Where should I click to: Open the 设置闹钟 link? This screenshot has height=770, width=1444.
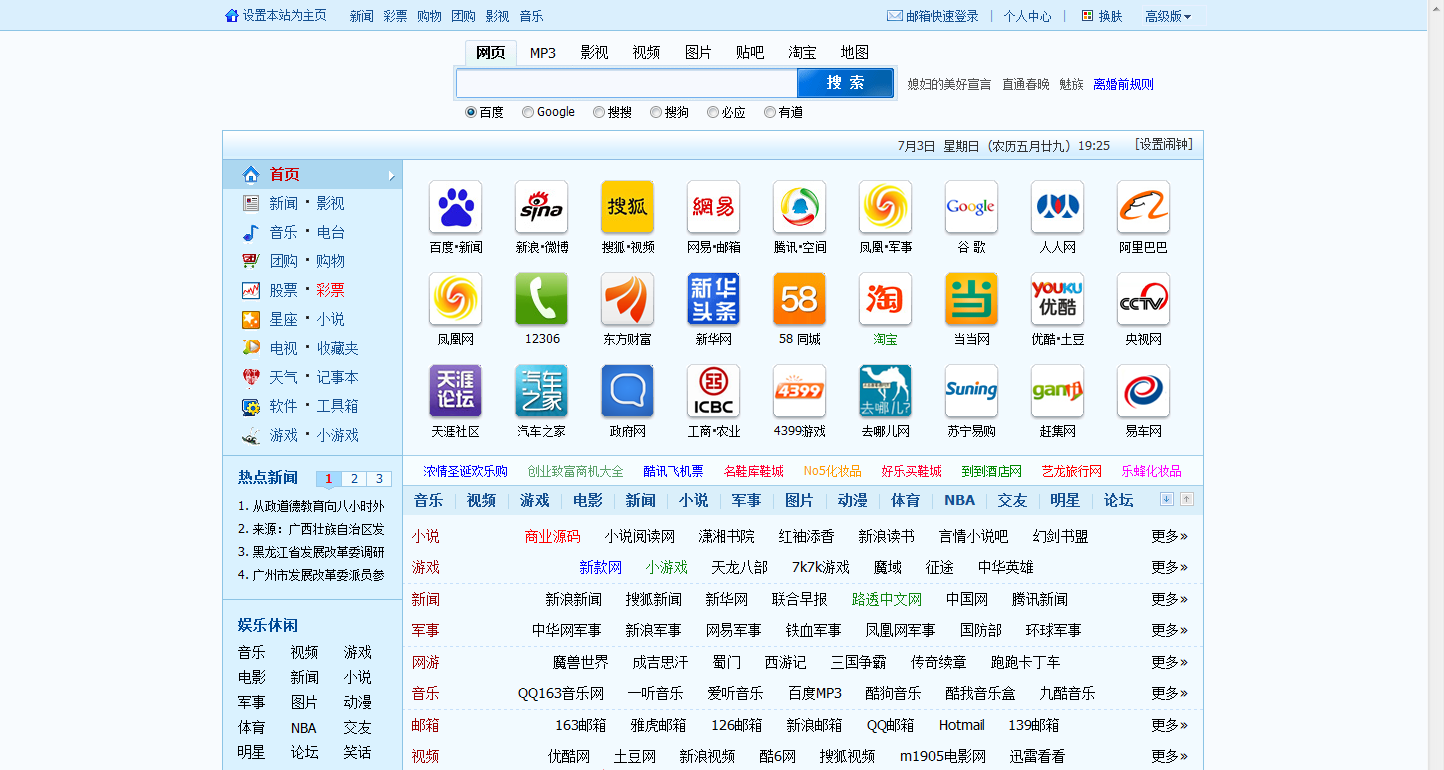click(1164, 145)
